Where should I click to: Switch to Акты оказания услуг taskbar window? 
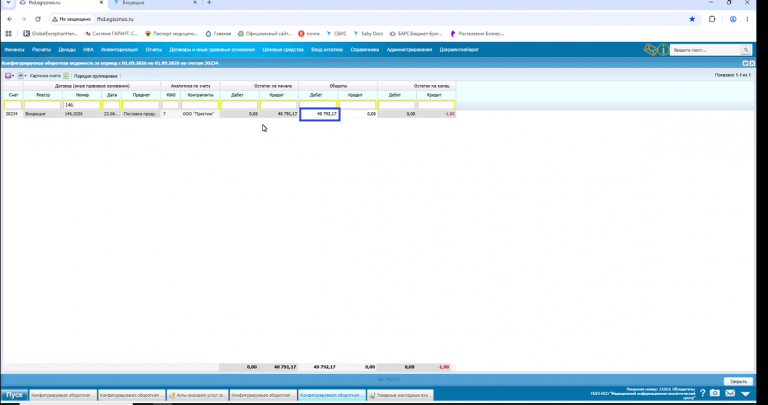point(197,395)
